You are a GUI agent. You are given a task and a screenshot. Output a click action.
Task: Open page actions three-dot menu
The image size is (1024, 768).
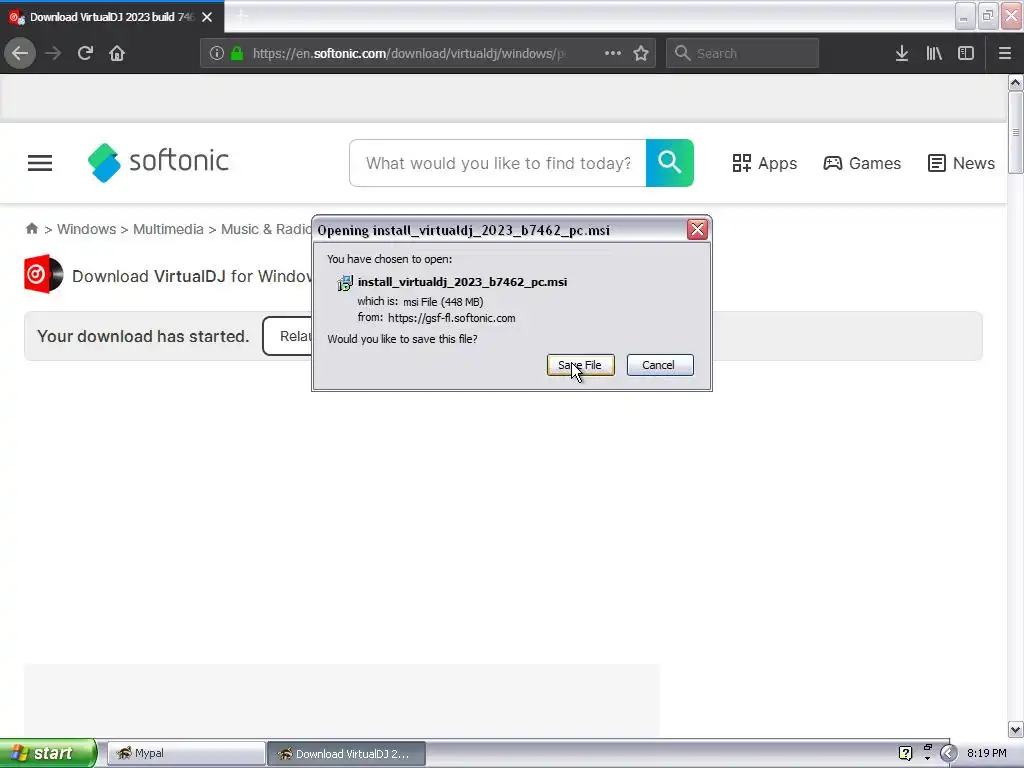613,53
